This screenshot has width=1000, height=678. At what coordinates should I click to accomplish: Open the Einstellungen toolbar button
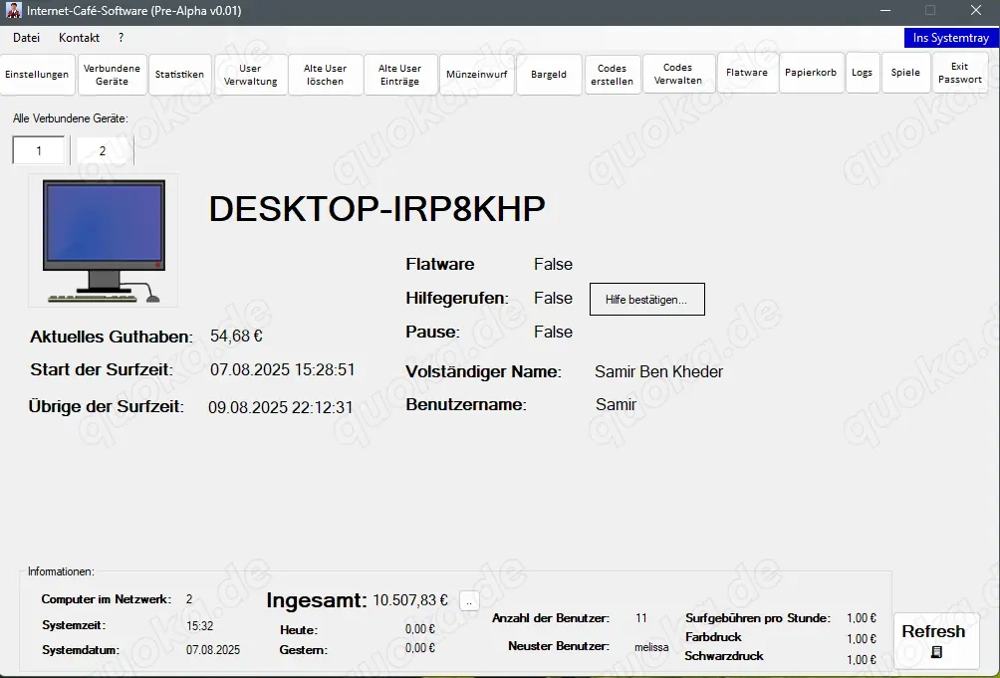pyautogui.click(x=37, y=73)
